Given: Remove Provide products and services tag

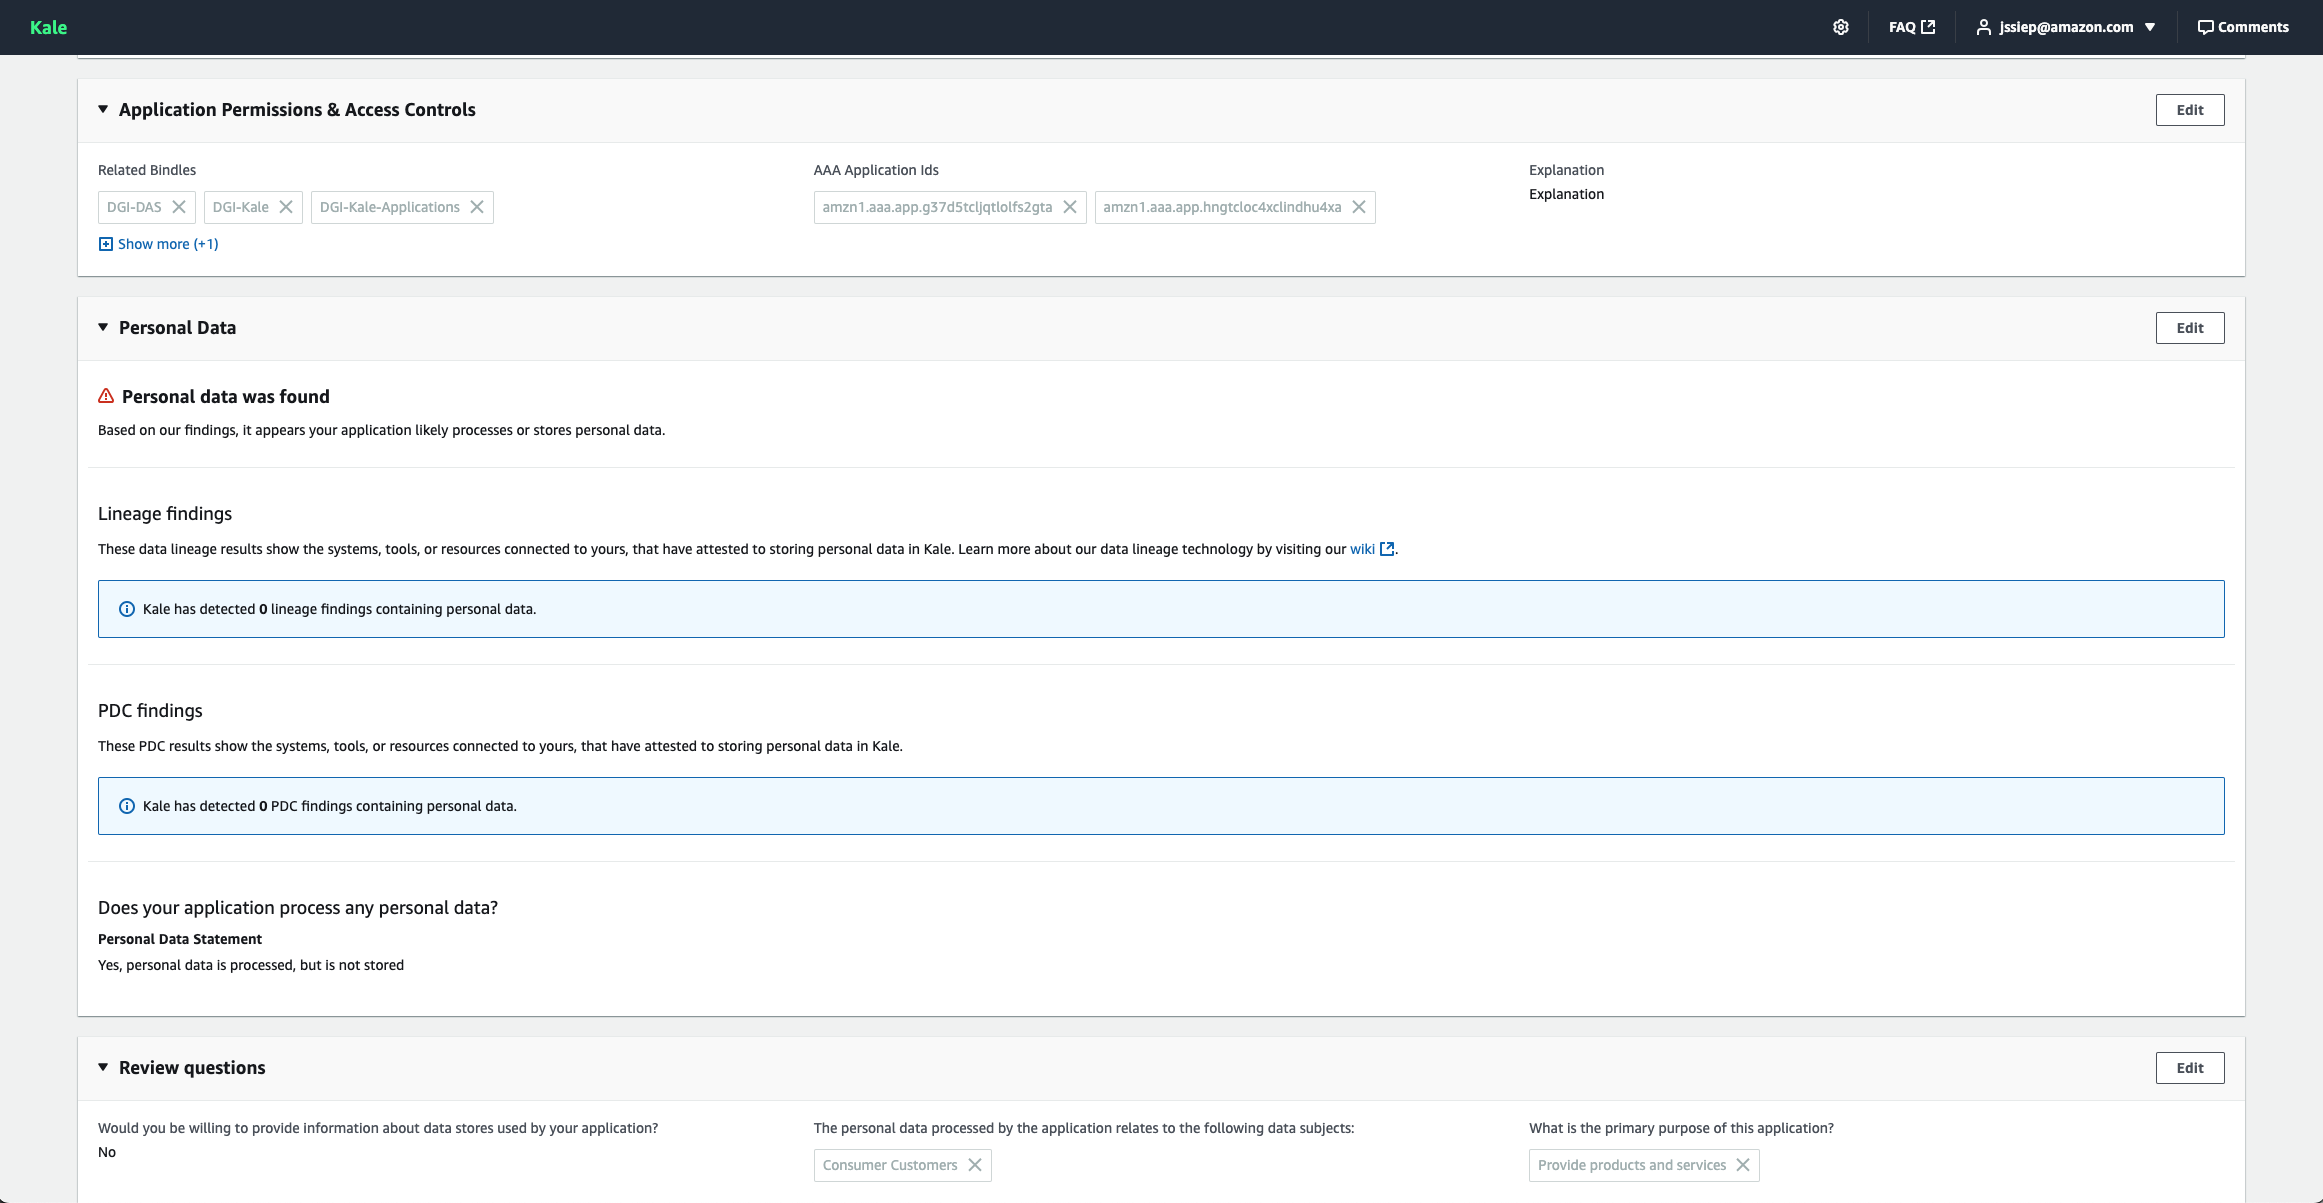Looking at the screenshot, I should click(x=1743, y=1165).
